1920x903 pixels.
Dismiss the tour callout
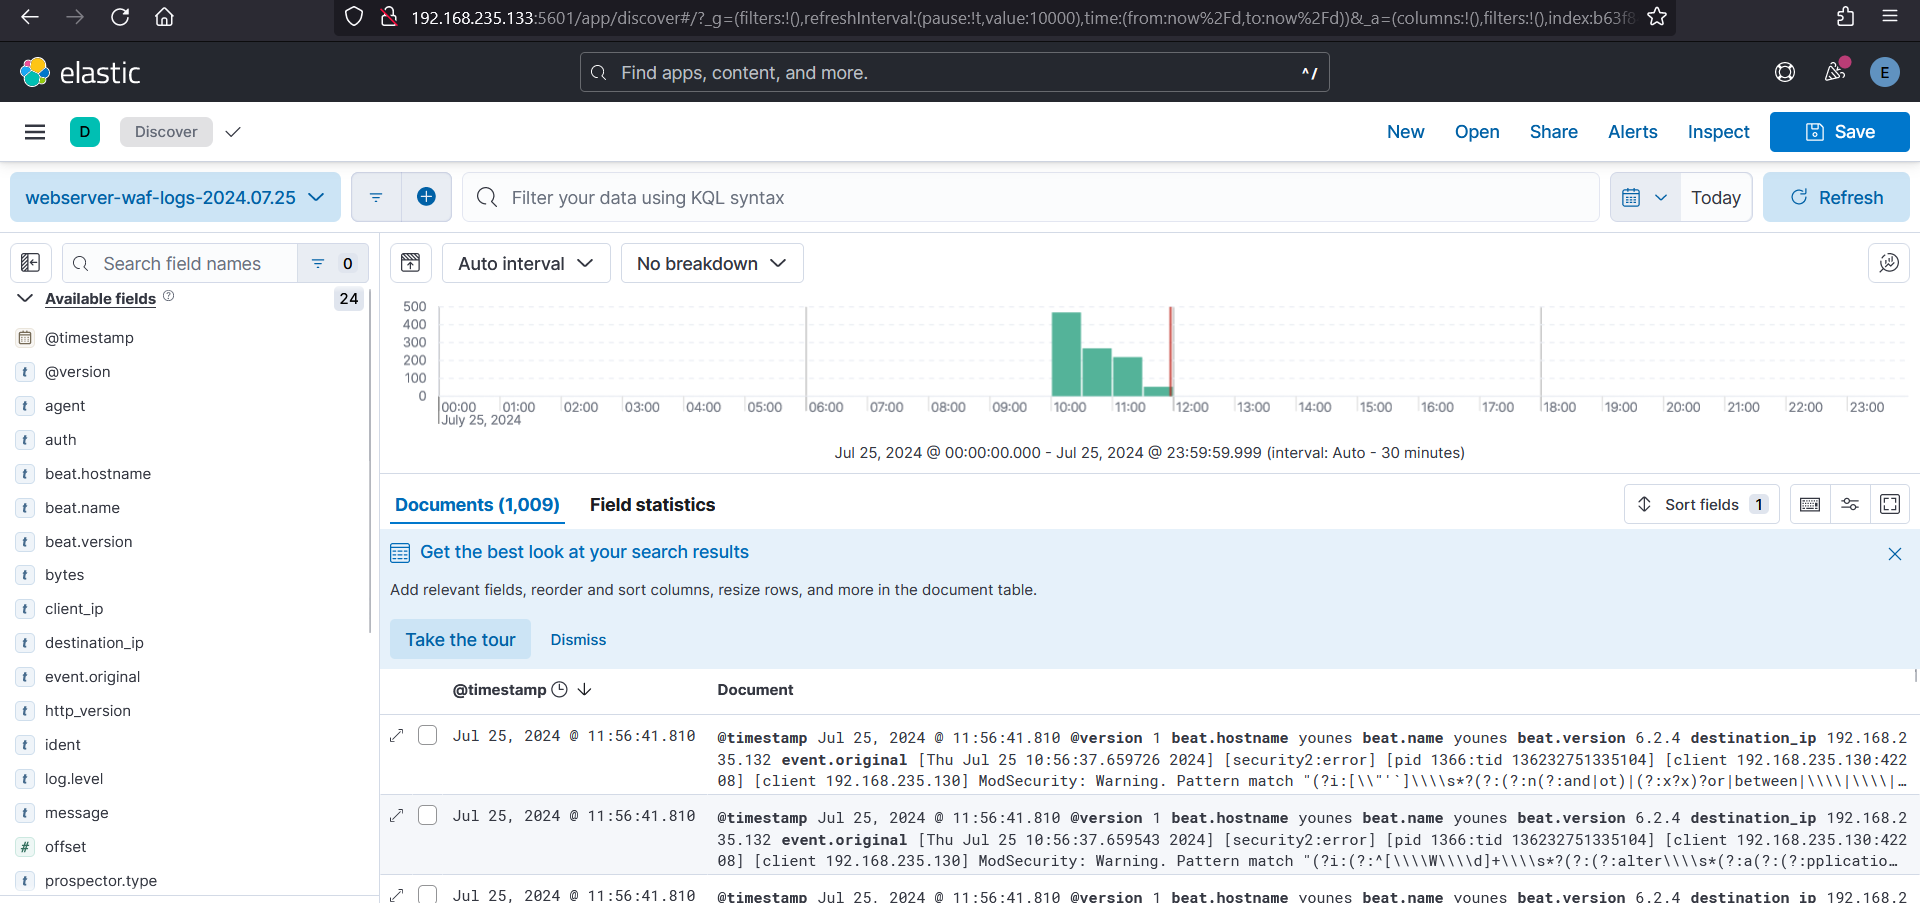pos(578,639)
